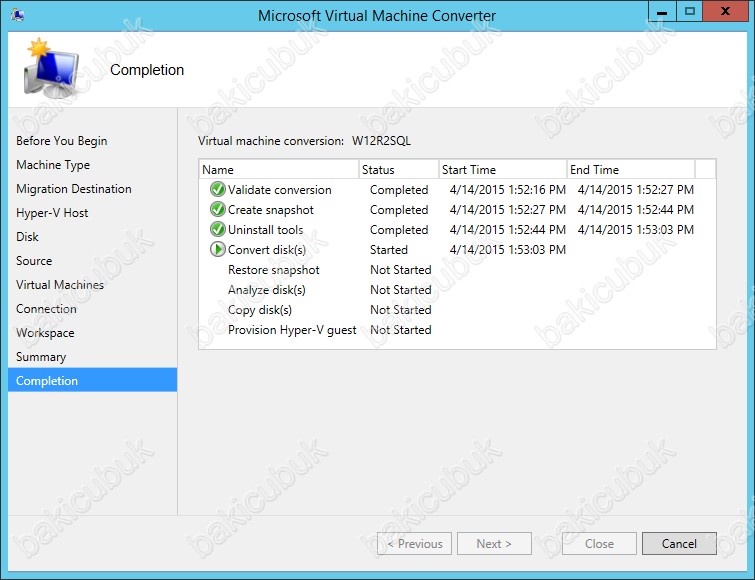Image resolution: width=755 pixels, height=580 pixels.
Task: Select the highlighted Completion step
Action: pyautogui.click(x=92, y=380)
